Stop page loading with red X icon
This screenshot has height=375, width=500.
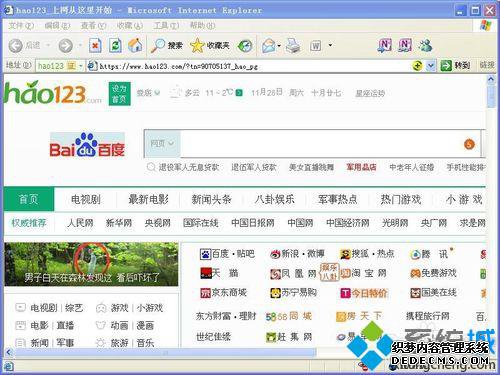pyautogui.click(x=95, y=46)
